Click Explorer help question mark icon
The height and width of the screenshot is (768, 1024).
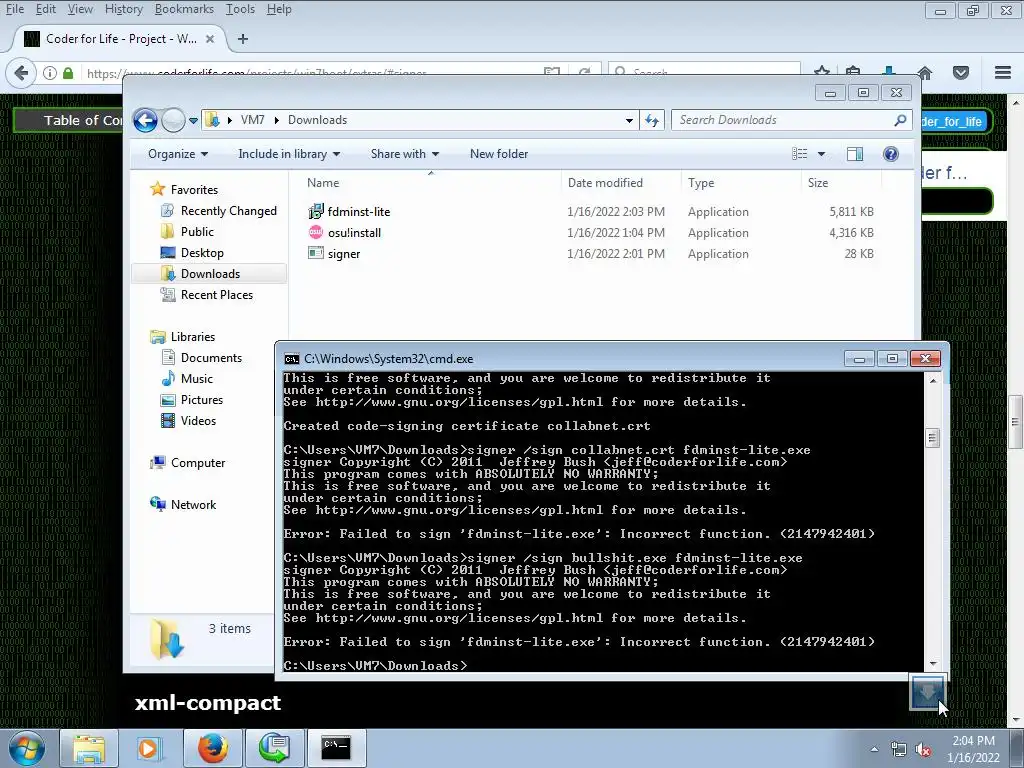click(x=891, y=154)
